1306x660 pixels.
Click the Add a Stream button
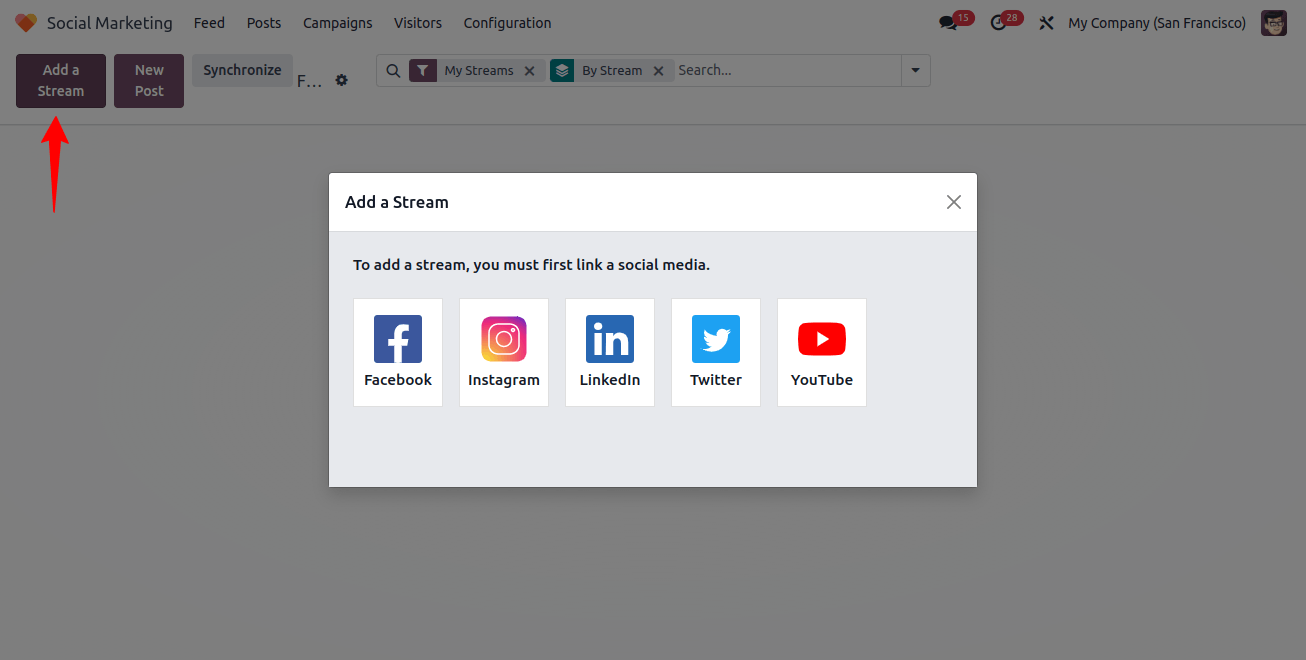61,81
